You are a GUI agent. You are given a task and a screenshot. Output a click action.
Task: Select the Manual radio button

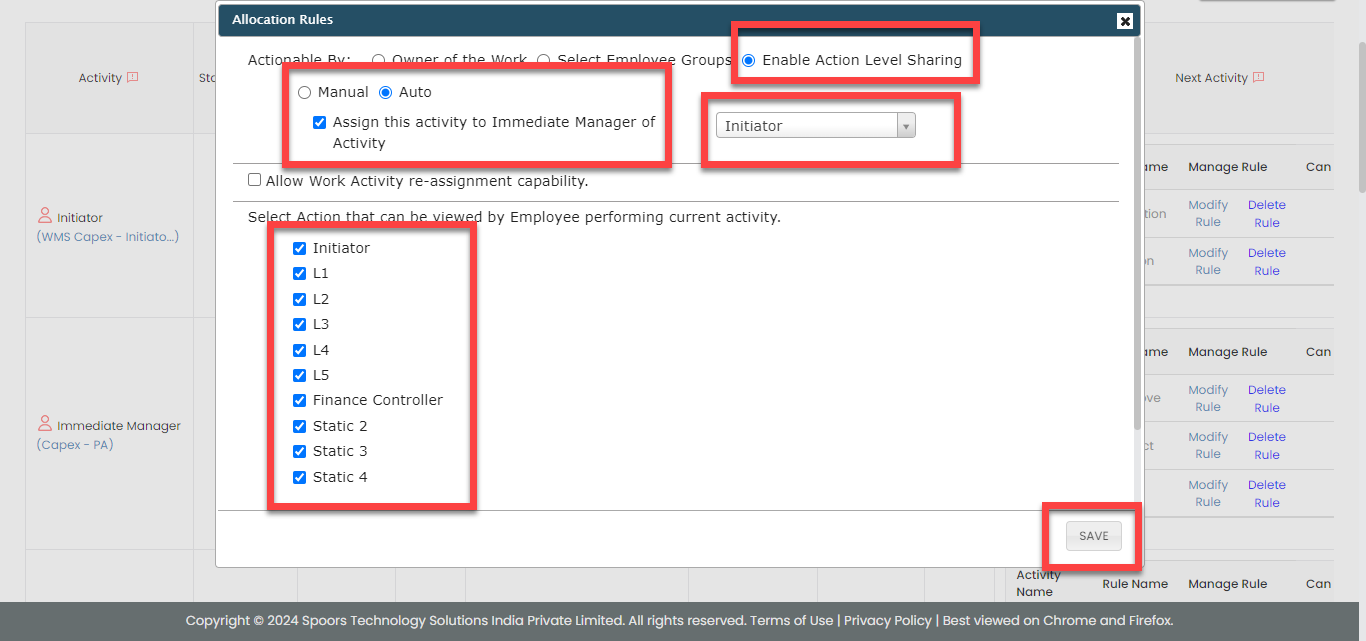304,93
